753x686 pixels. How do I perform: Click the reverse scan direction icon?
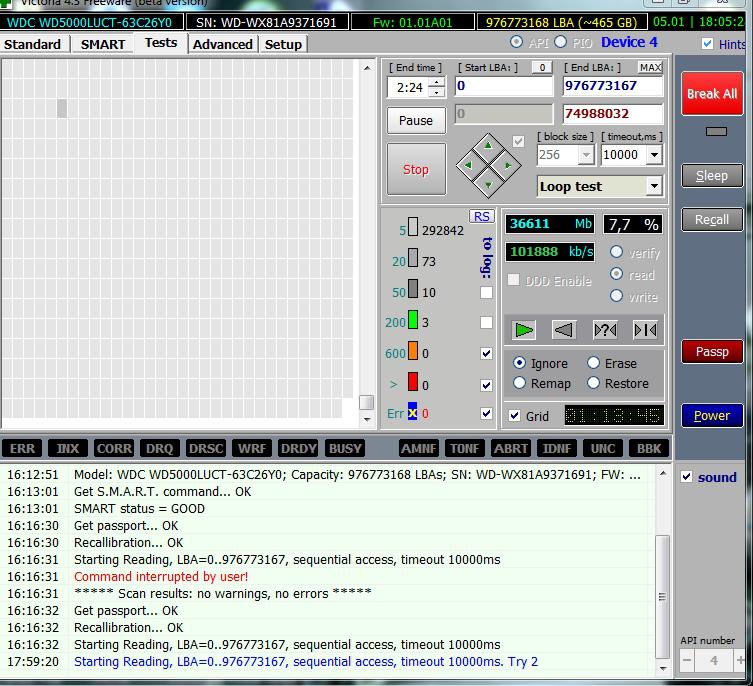(564, 330)
